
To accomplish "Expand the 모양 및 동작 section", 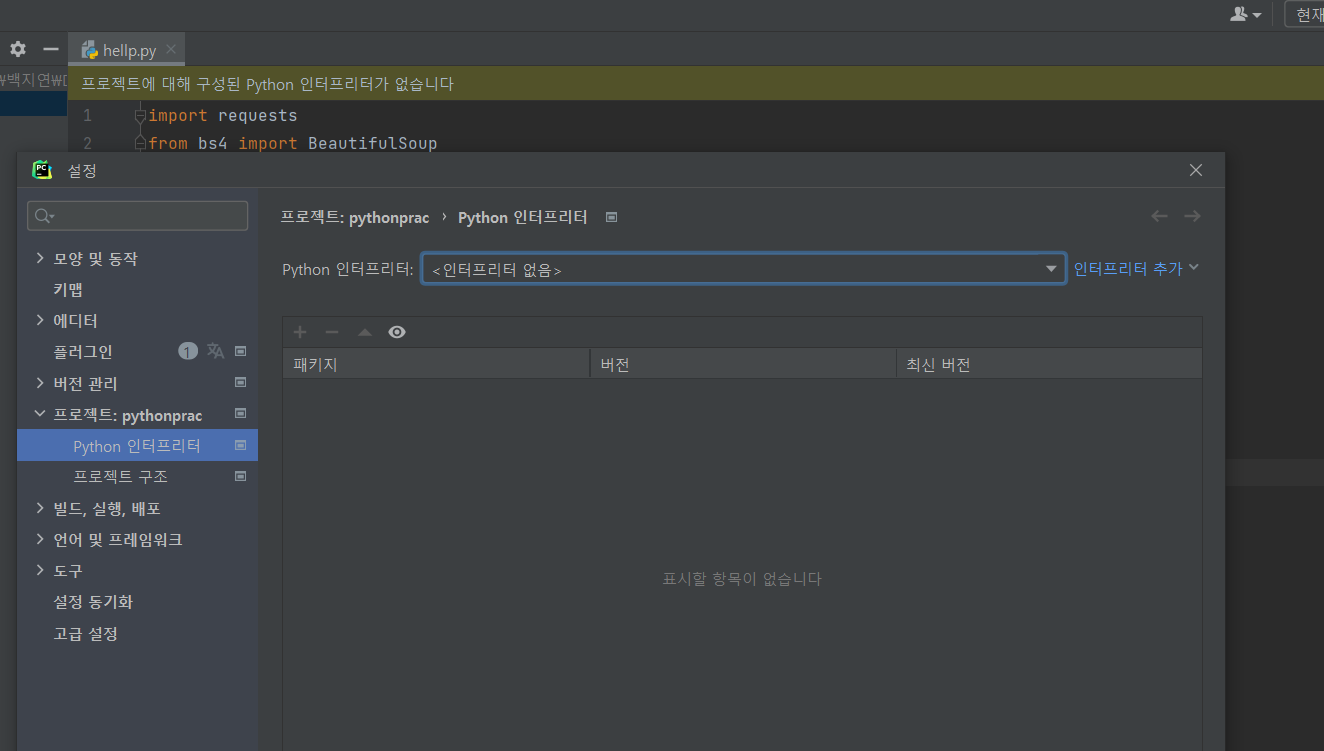I will tap(40, 258).
